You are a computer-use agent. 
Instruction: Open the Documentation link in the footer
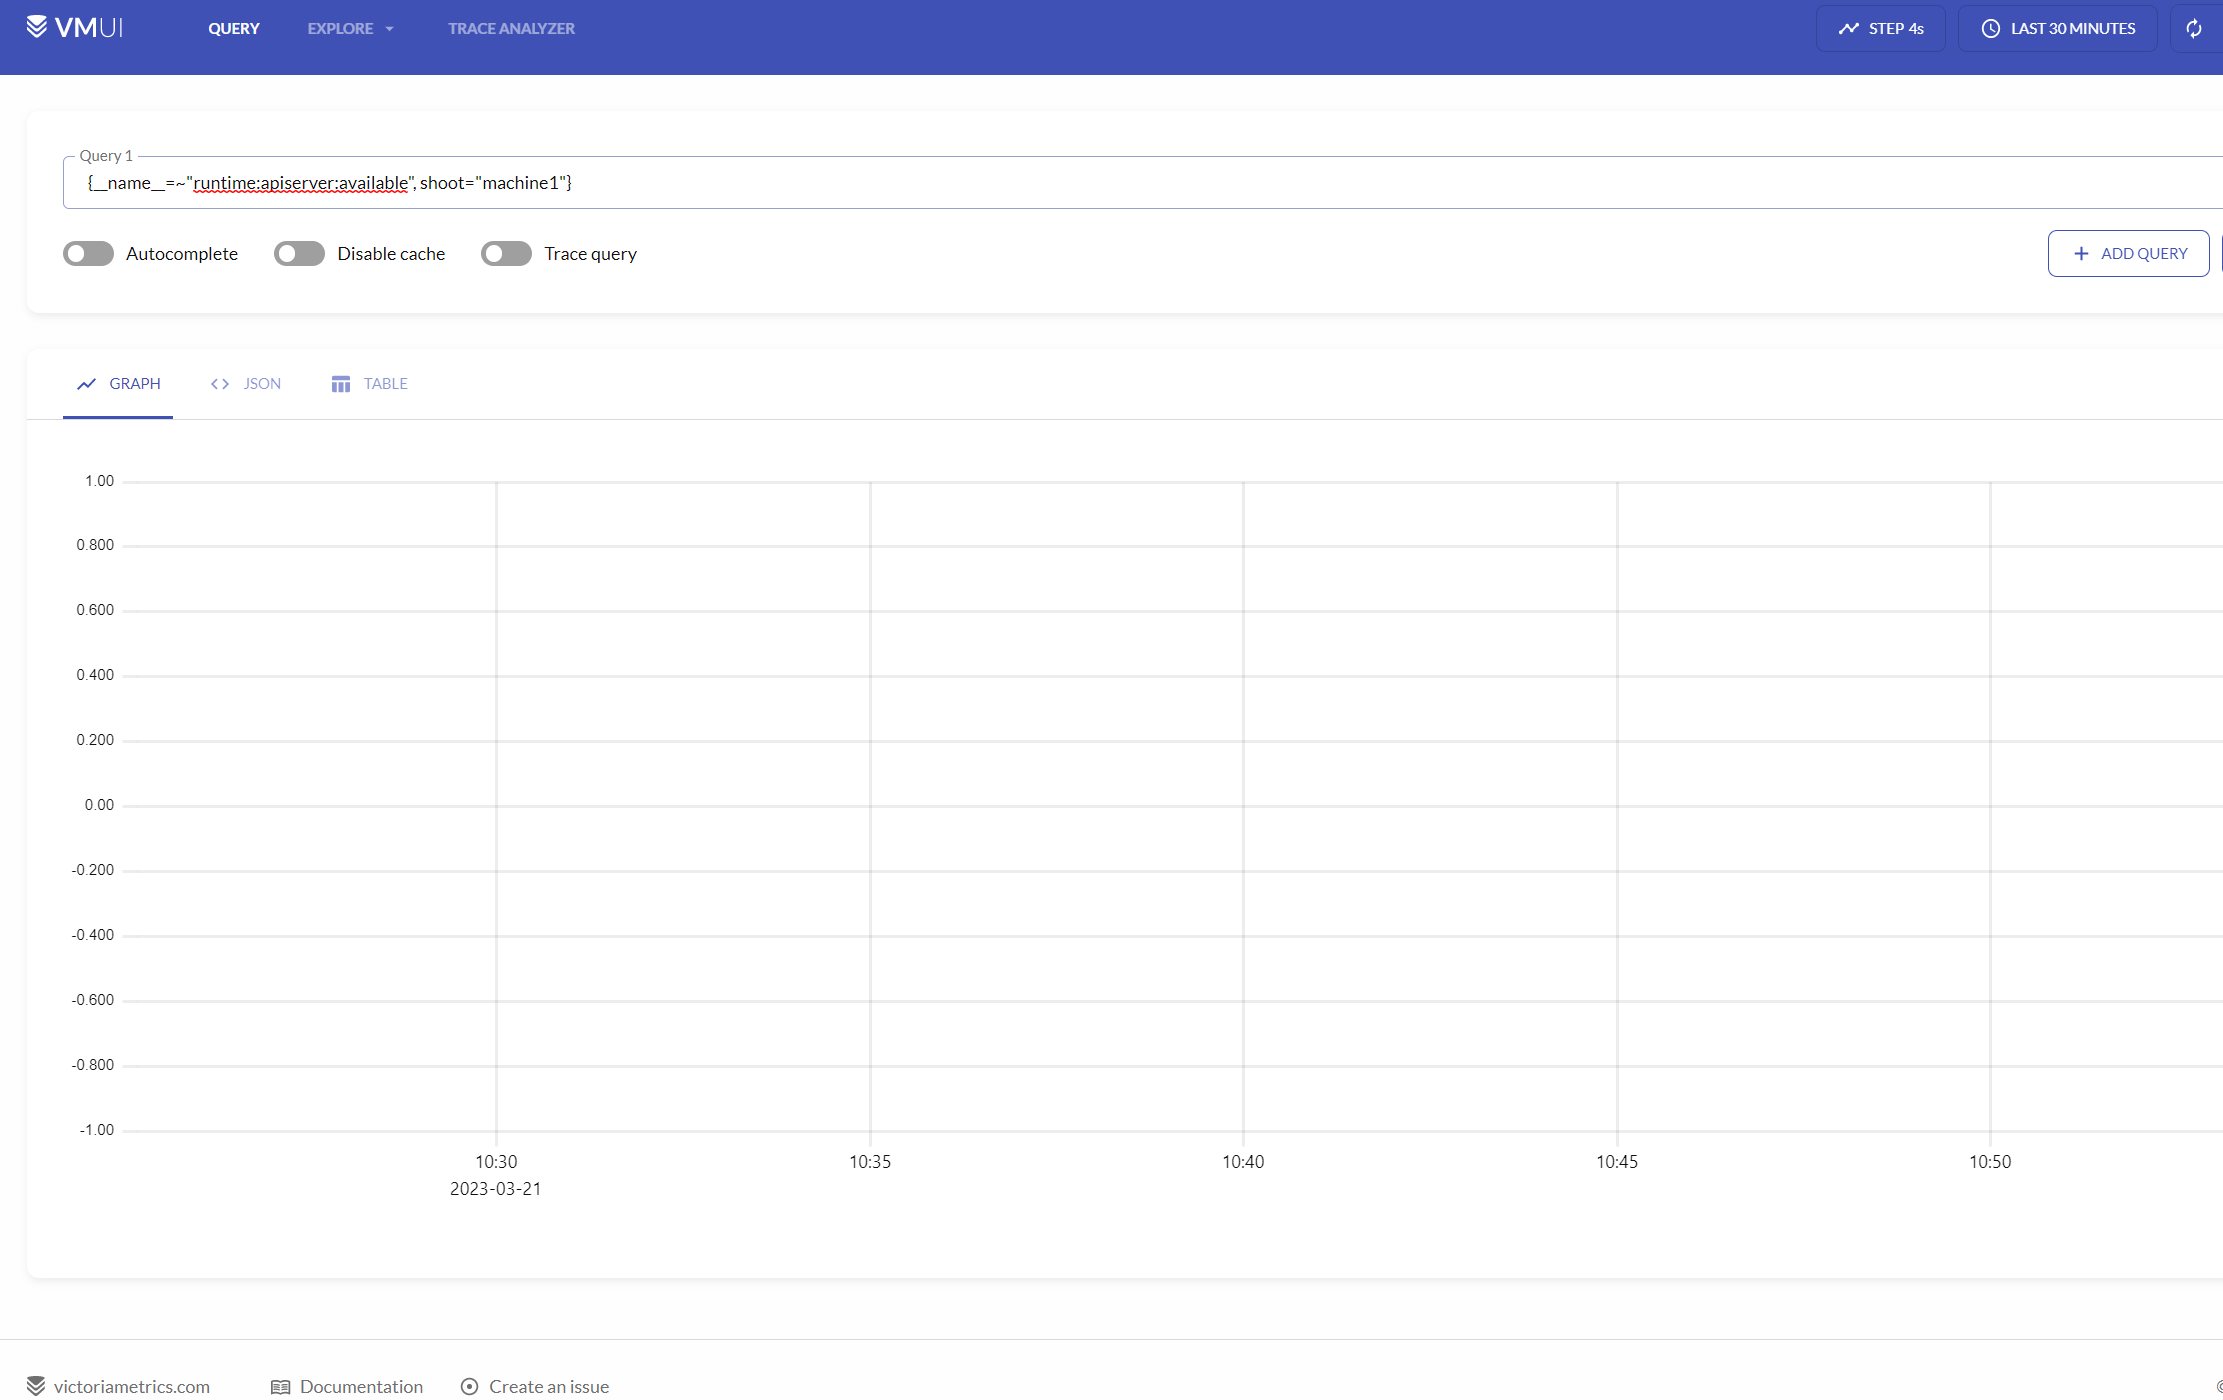361,1386
